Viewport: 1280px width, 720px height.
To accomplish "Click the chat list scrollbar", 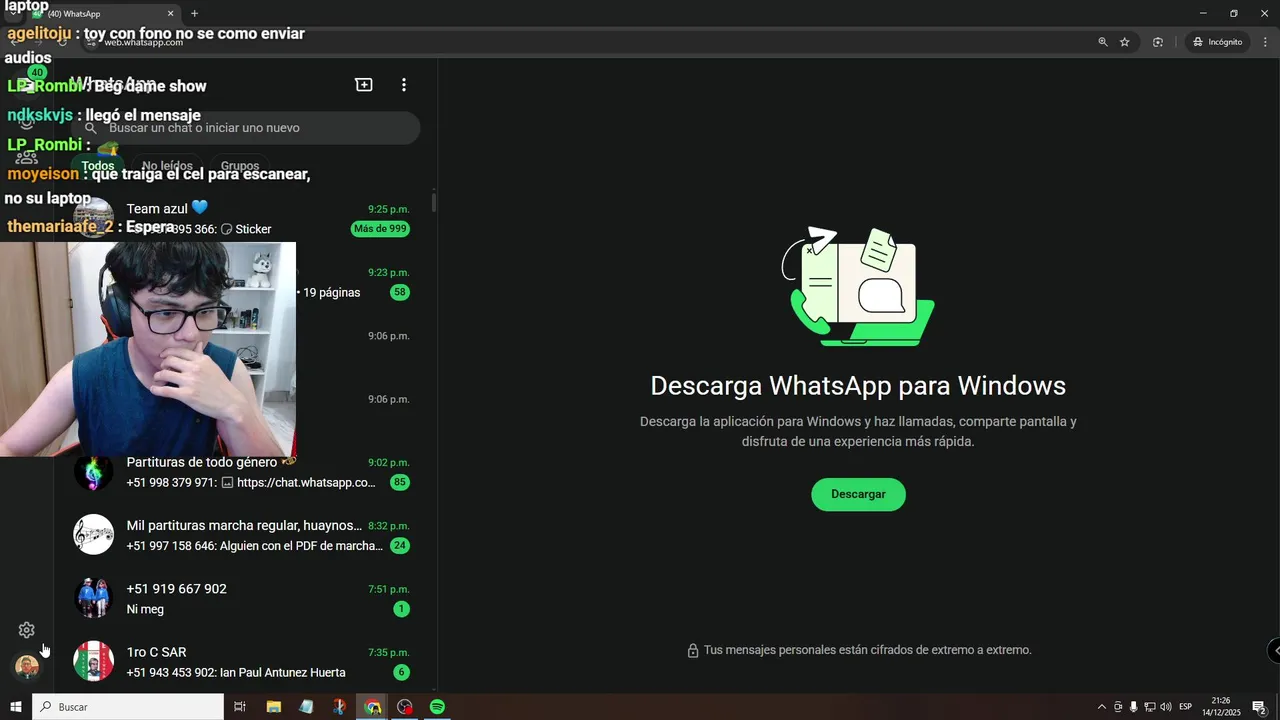I will [434, 203].
